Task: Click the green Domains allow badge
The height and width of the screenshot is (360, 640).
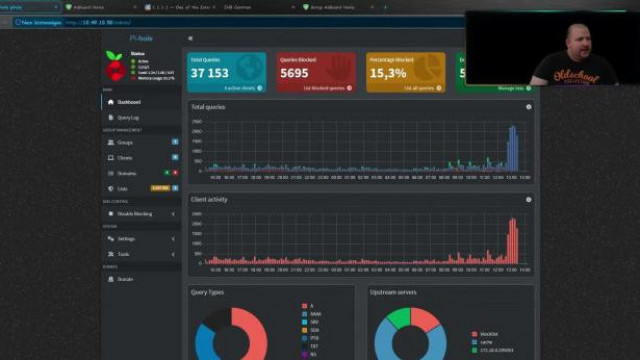Action: (x=167, y=173)
